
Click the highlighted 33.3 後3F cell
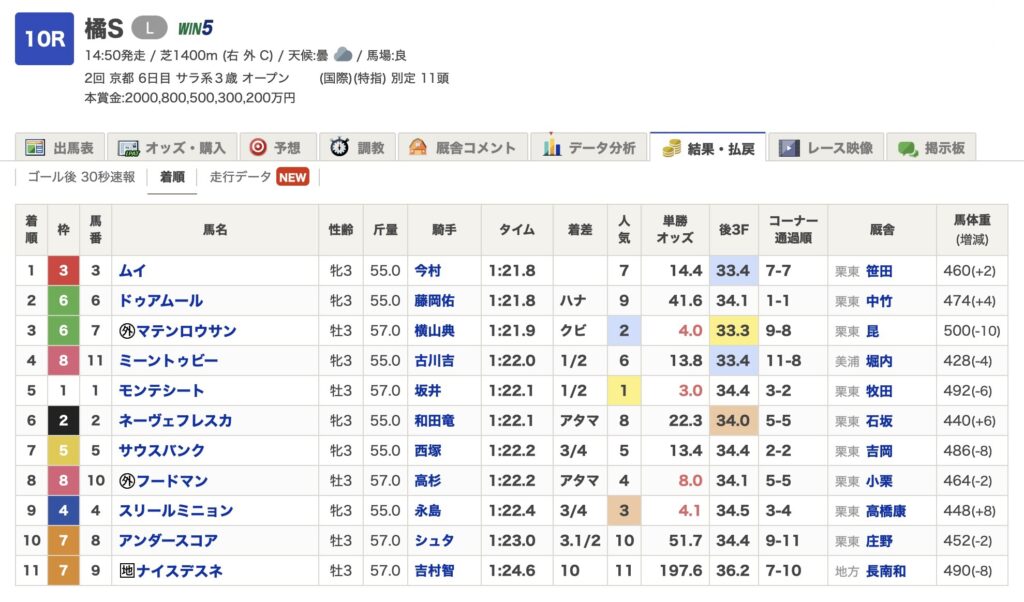[733, 331]
